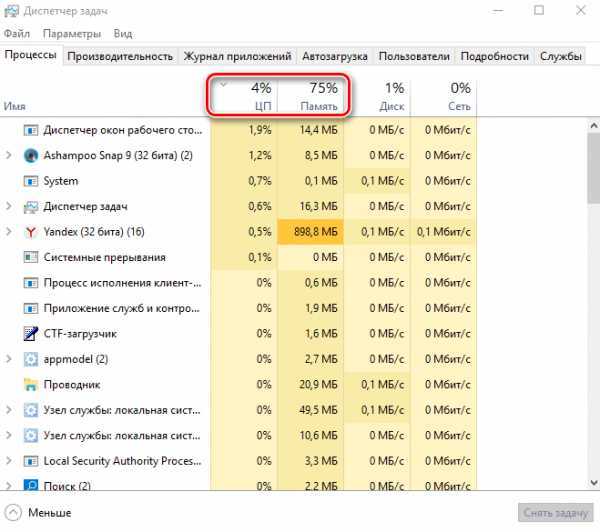
Task: Click the Диспетчер окон рабочего стола process icon
Action: click(x=31, y=130)
